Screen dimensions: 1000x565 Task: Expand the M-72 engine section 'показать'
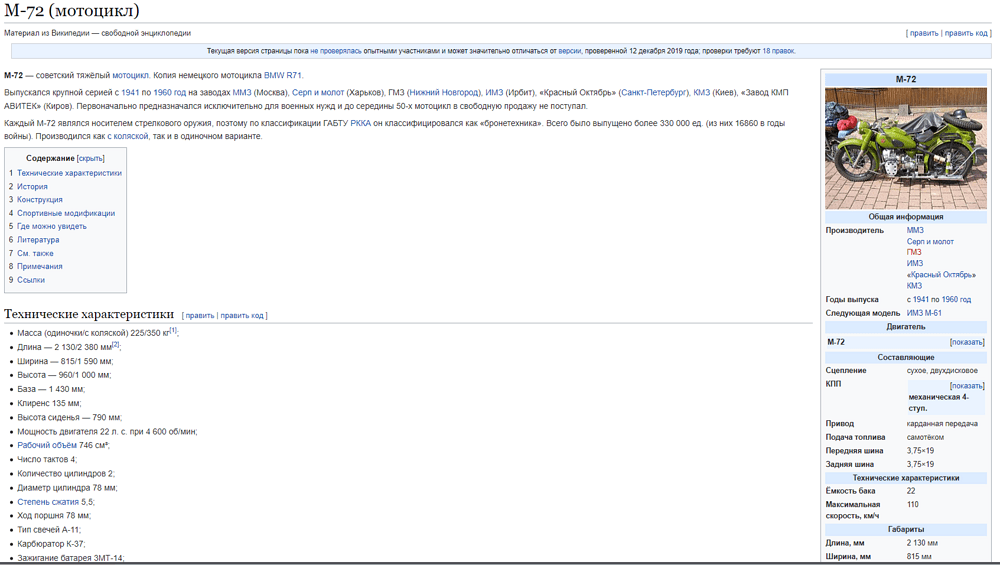pos(967,342)
